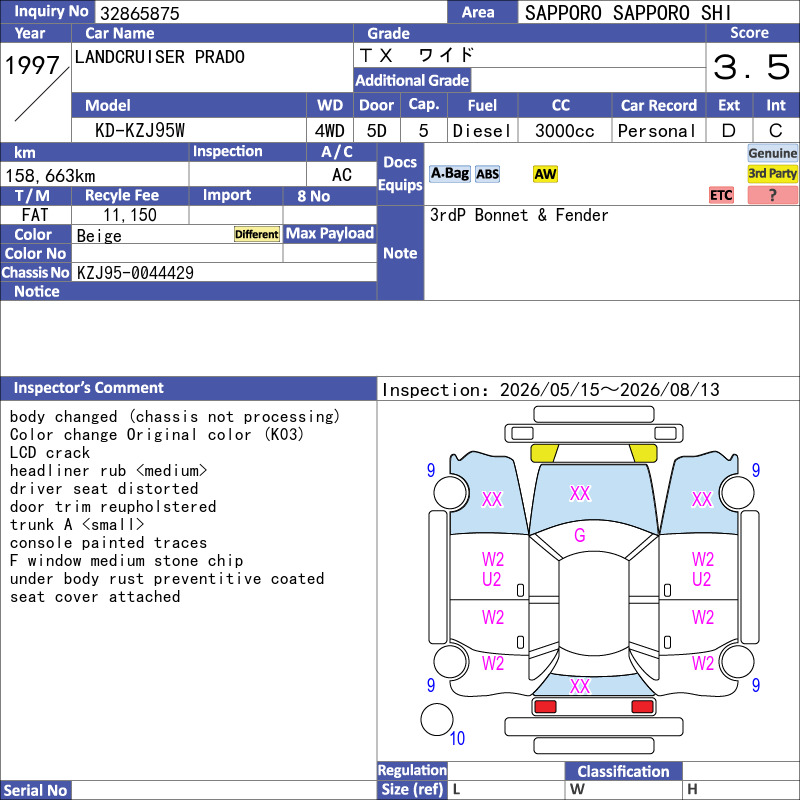800x800 pixels.
Task: Click the Max Payload label
Action: click(330, 233)
